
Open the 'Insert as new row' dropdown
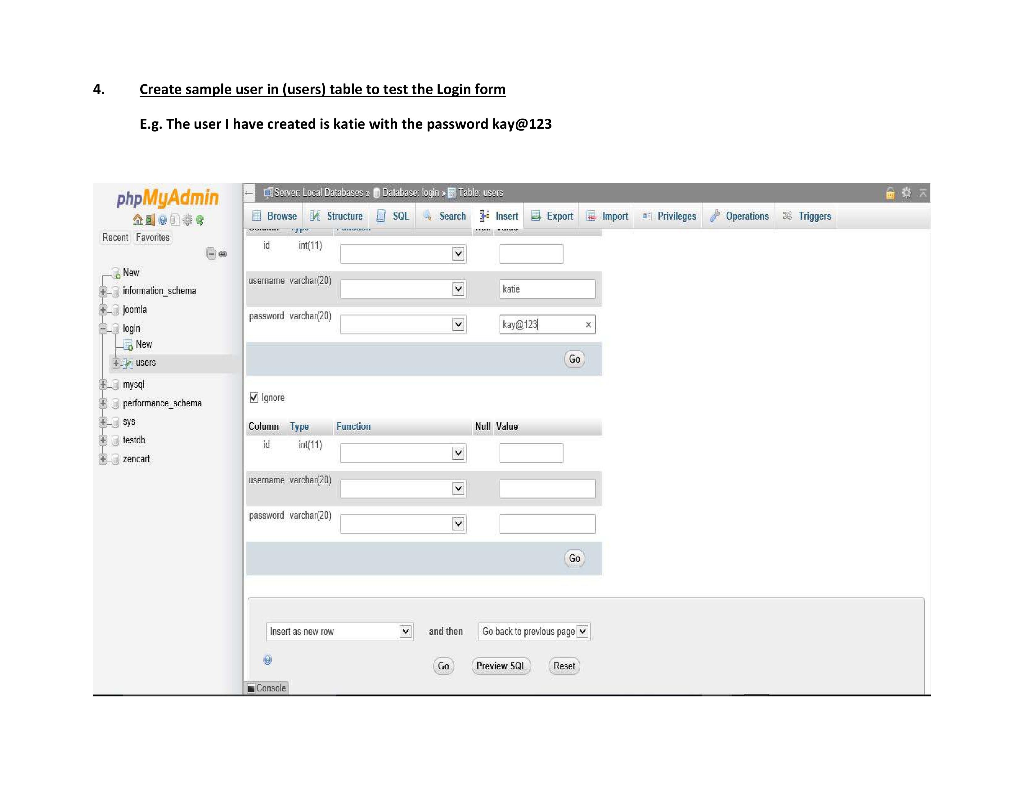[338, 631]
